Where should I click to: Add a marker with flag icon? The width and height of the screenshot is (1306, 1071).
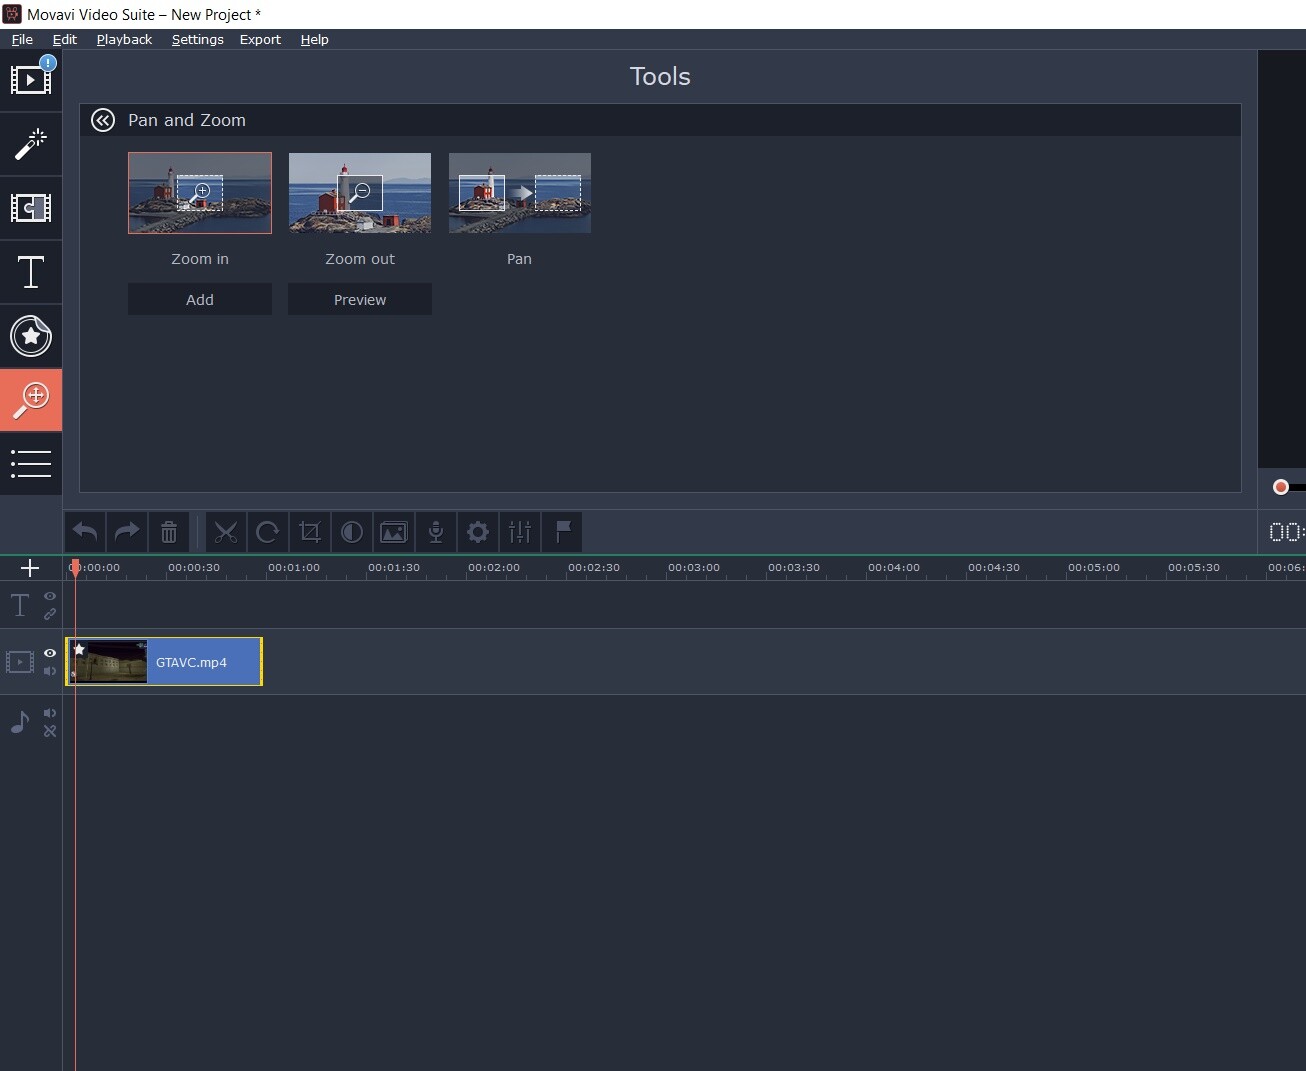coord(563,532)
